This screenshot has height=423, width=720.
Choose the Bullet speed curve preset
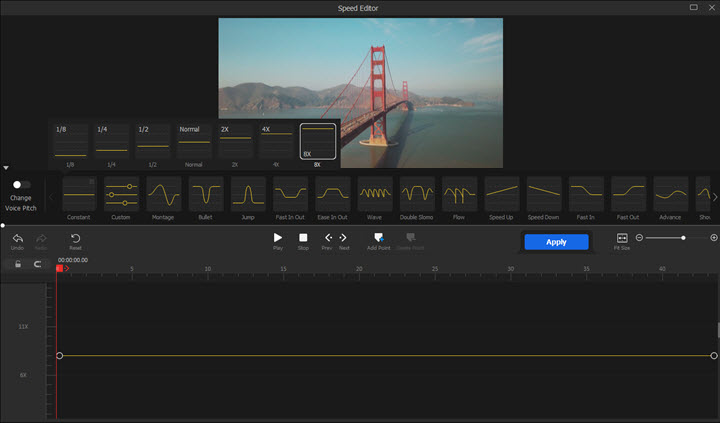click(206, 193)
